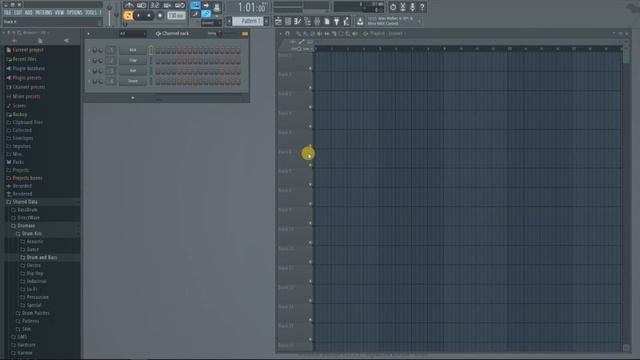
Task: Open the VIEW menu
Action: coord(60,13)
